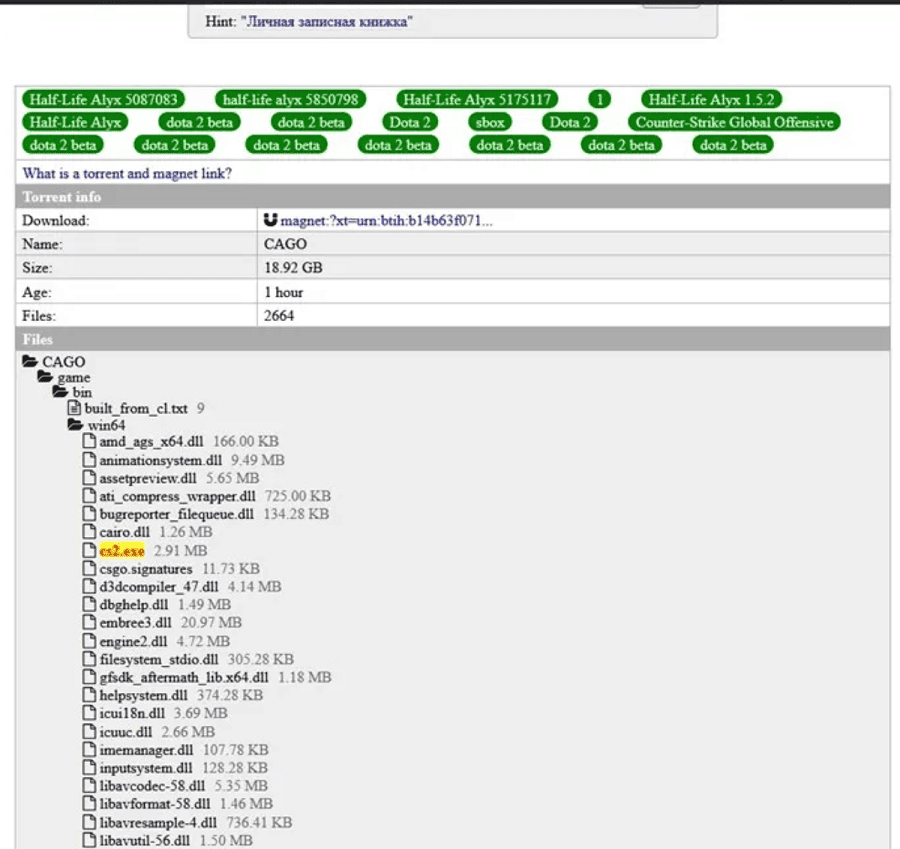900x849 pixels.
Task: Open the Half-Life Alyx 5087083 tag
Action: coord(104,100)
